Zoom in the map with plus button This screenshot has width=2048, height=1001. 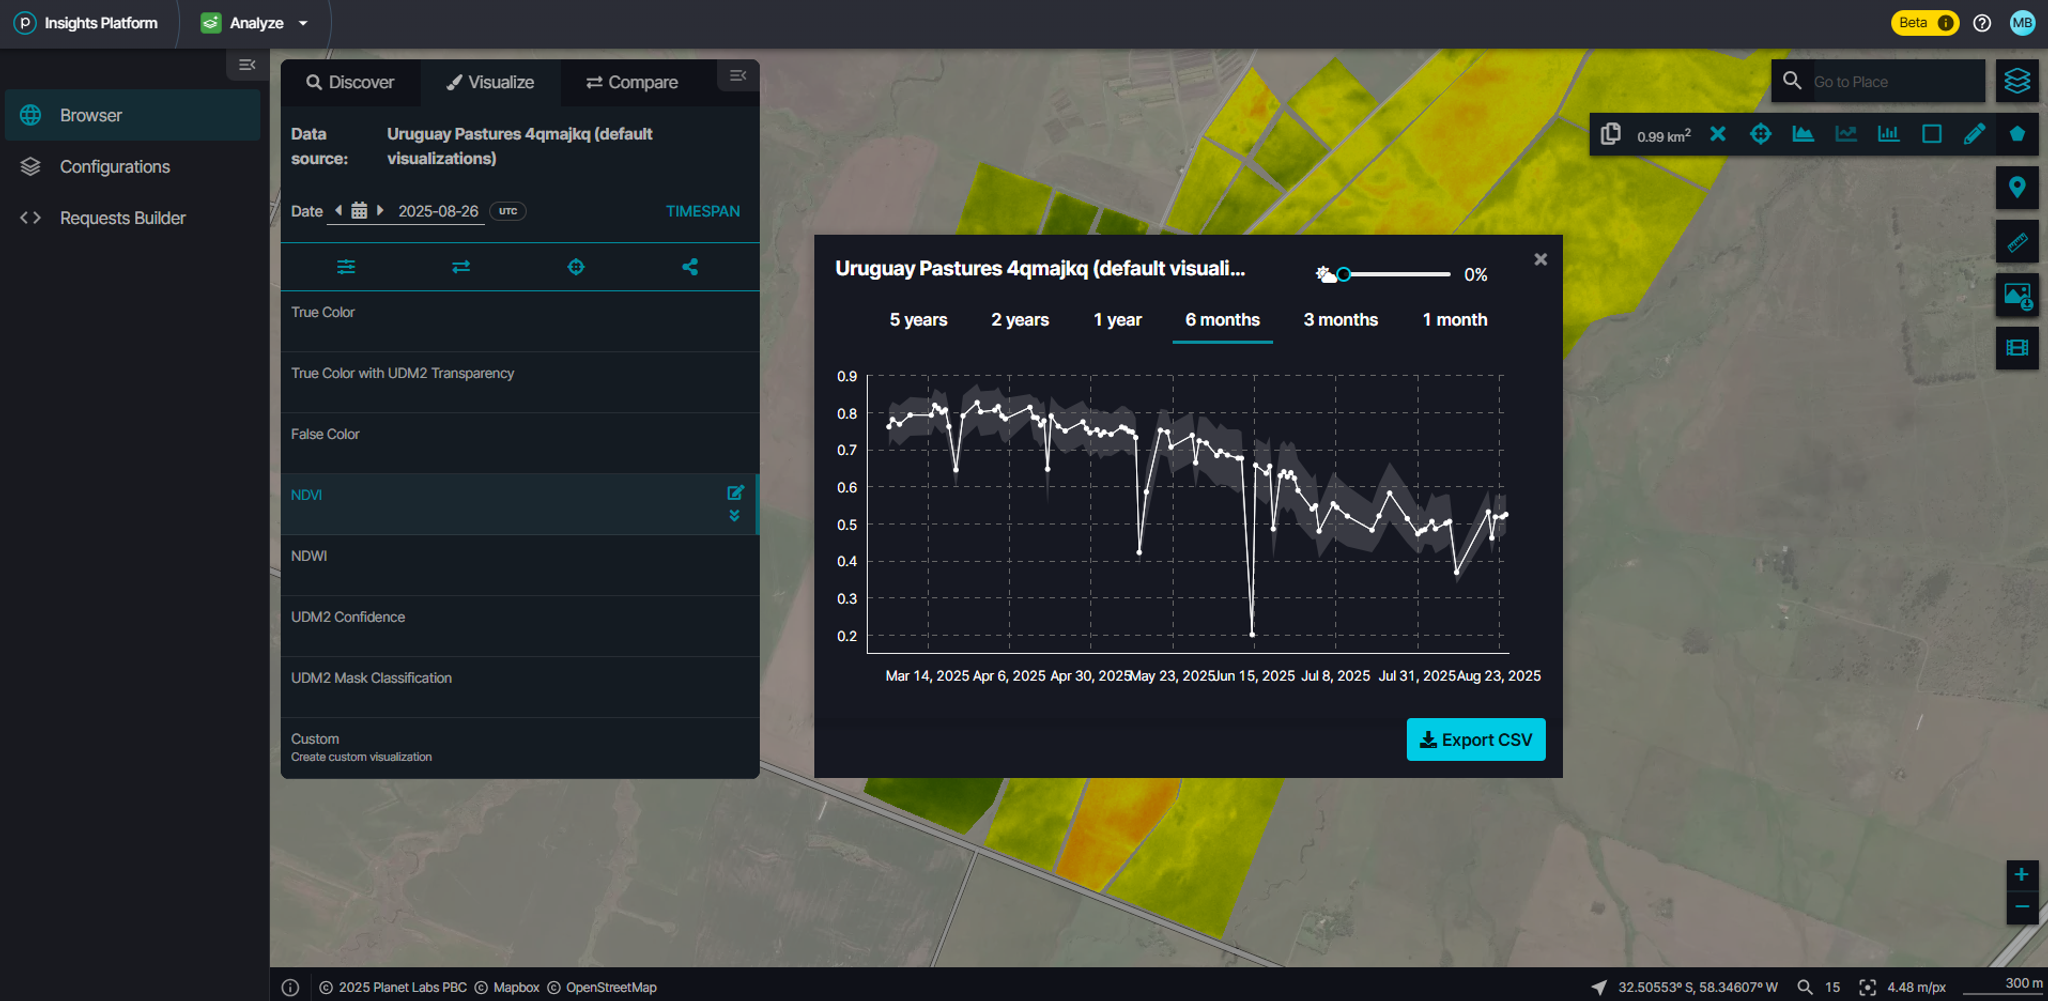click(x=2021, y=875)
